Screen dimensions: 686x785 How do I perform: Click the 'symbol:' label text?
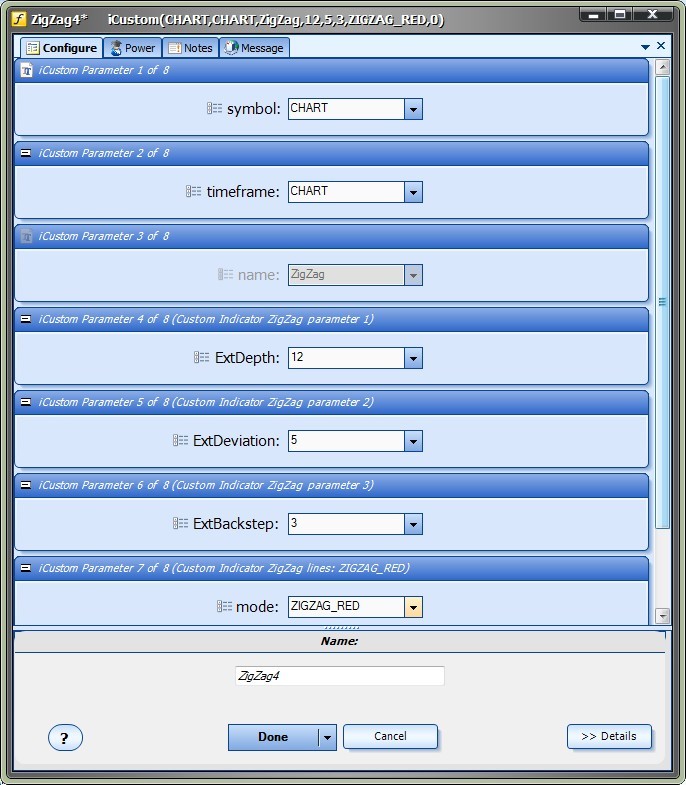254,109
